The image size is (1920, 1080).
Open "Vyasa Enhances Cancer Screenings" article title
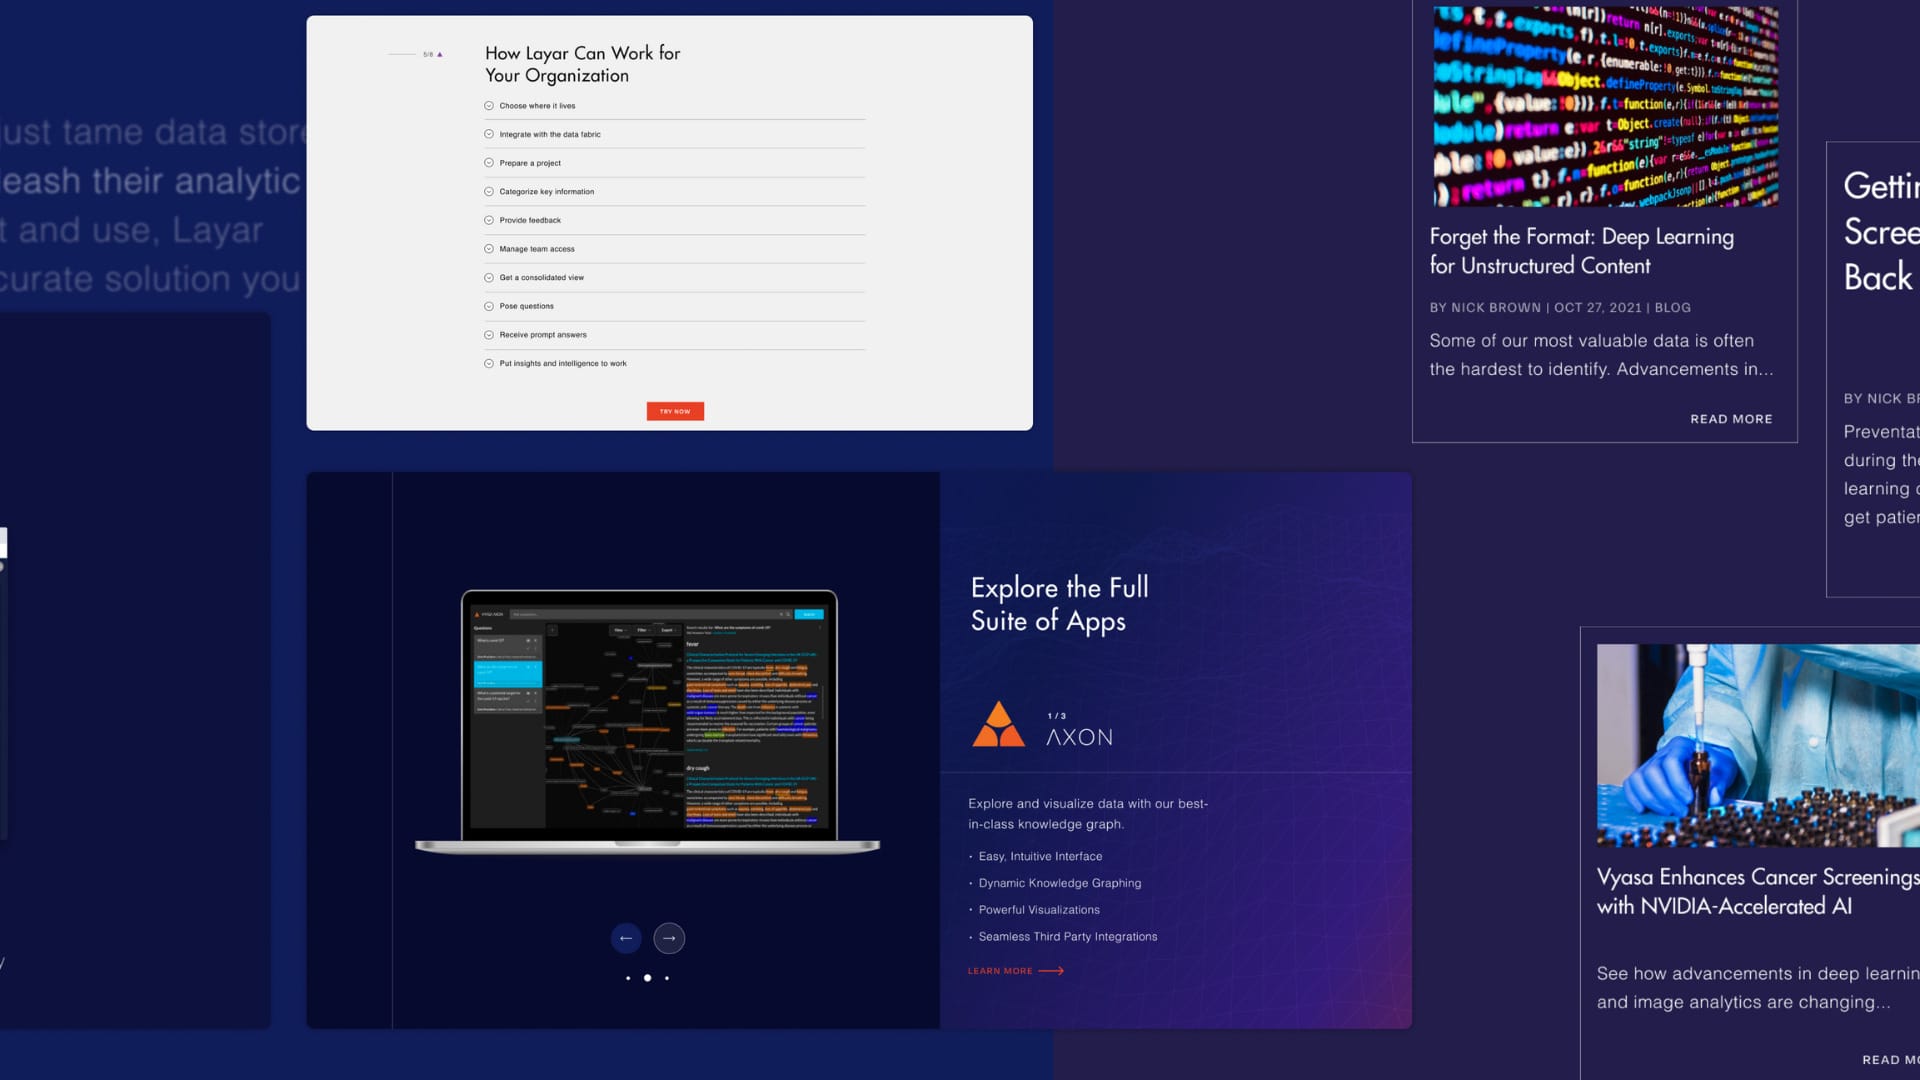tap(1757, 891)
